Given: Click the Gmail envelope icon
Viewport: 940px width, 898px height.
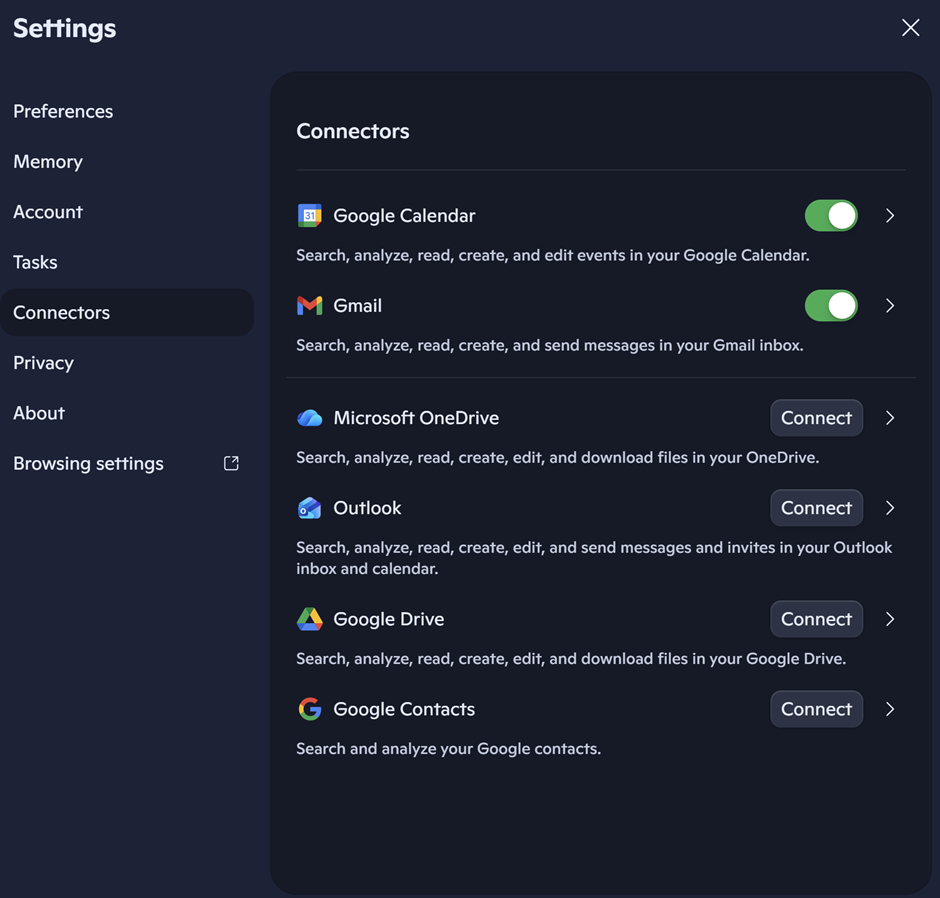Looking at the screenshot, I should 310,306.
